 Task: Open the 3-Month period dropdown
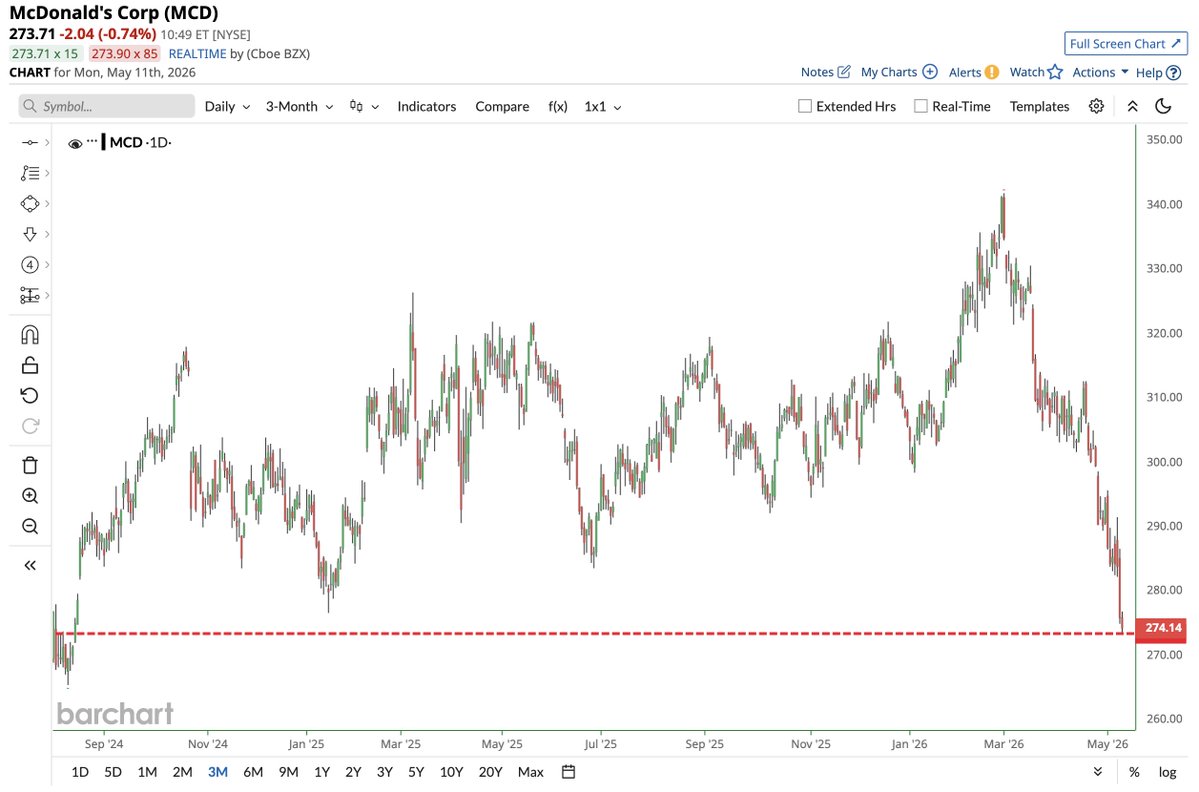tap(300, 106)
